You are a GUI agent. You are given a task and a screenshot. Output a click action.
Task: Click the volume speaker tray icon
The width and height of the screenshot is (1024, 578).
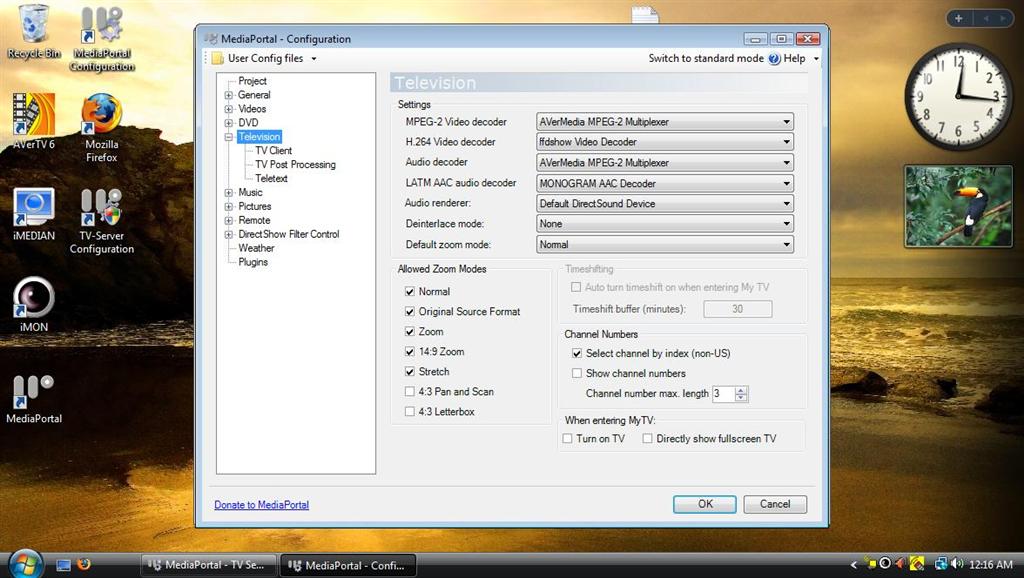pos(957,564)
